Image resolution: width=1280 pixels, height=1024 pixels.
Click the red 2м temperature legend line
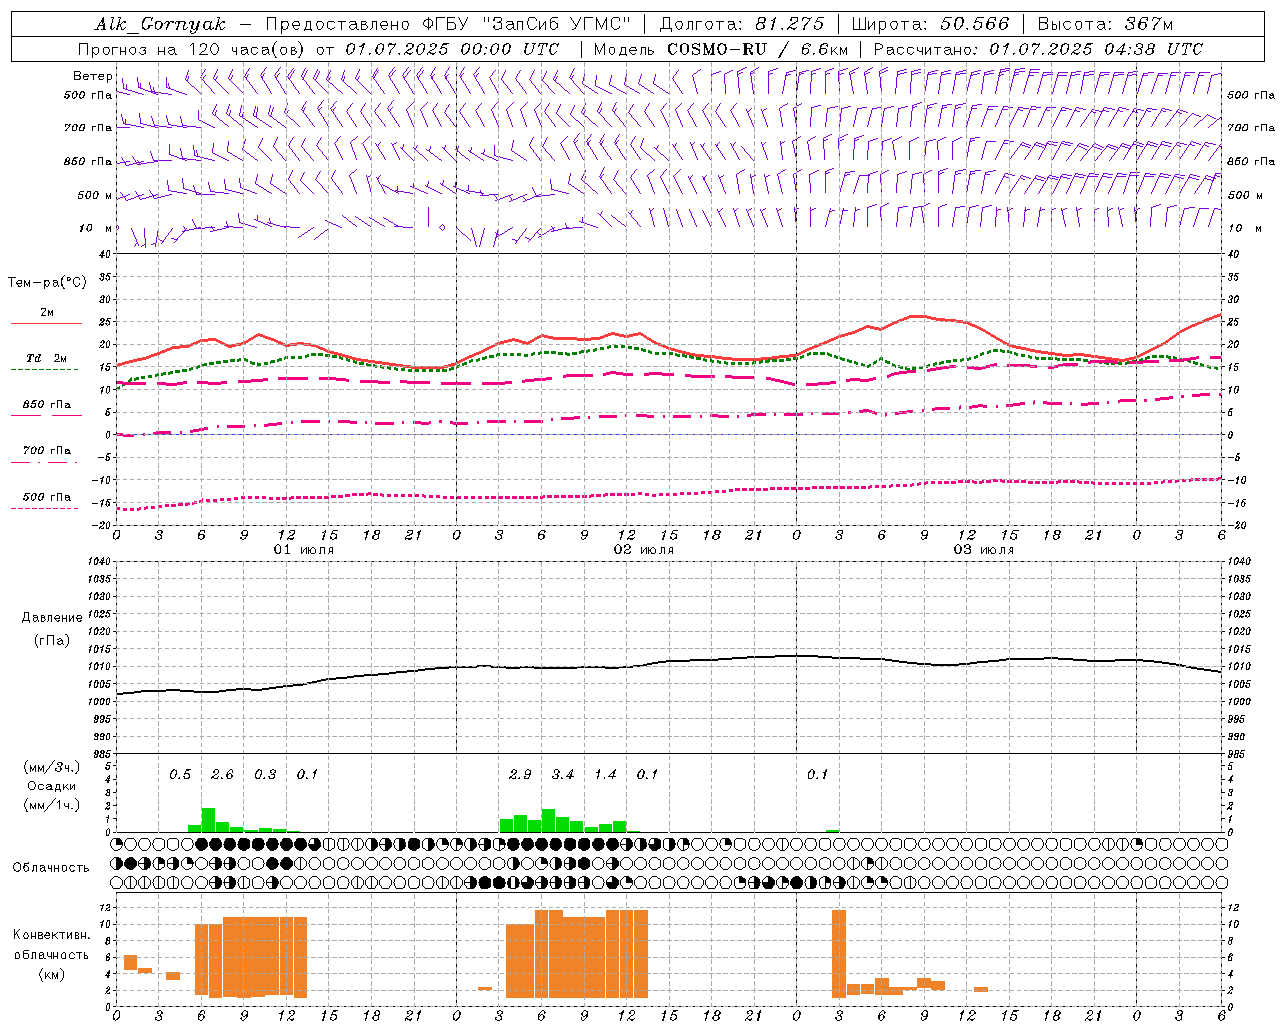46,323
